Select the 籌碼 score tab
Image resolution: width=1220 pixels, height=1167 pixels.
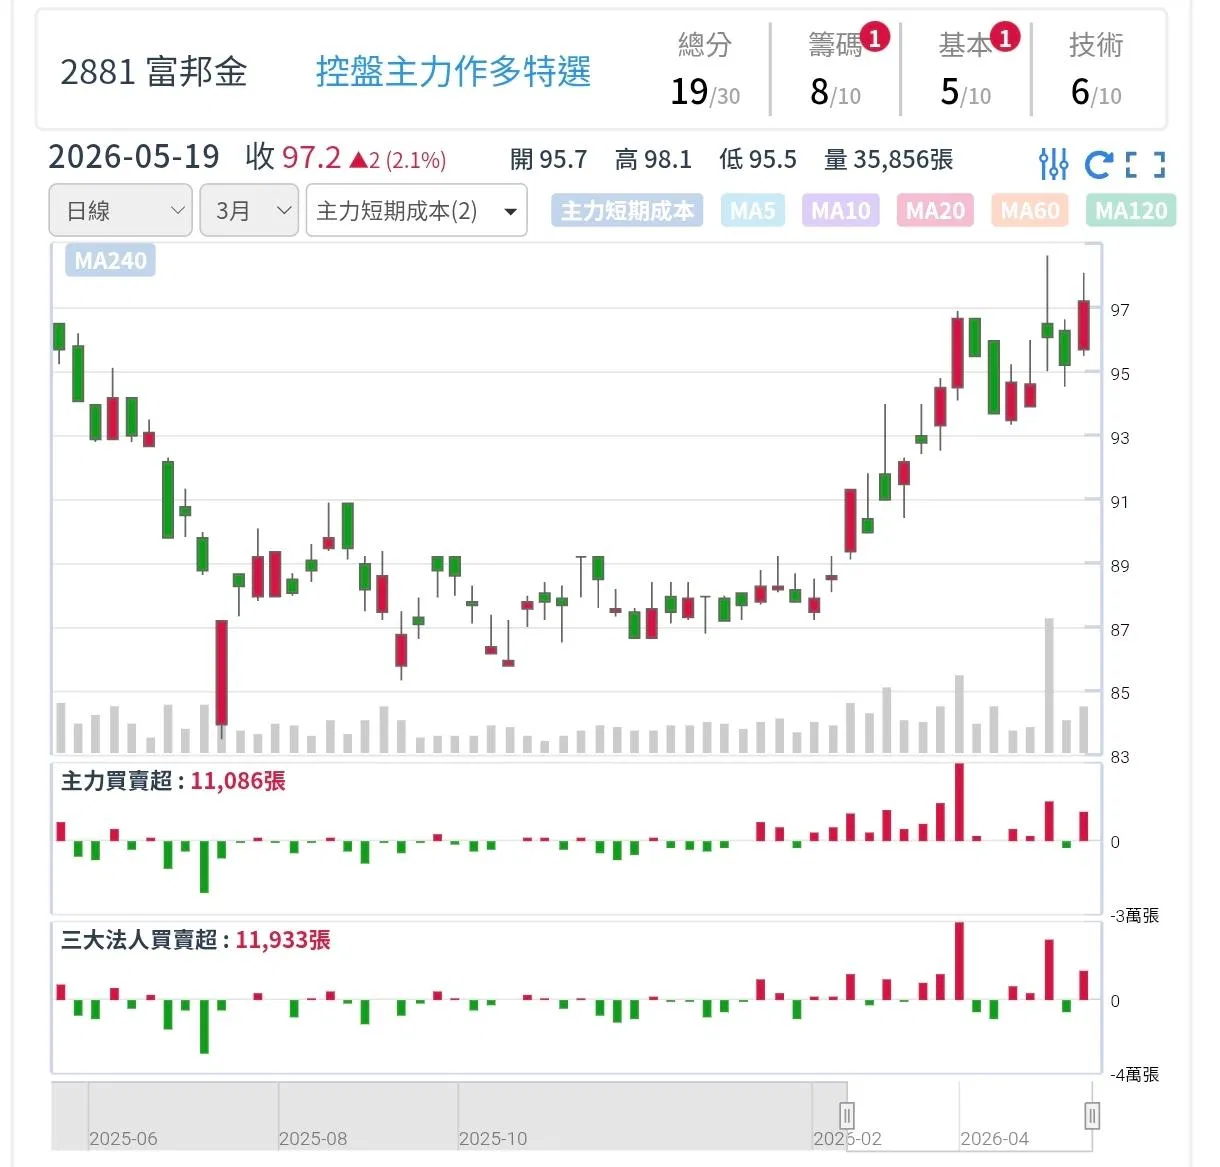836,70
